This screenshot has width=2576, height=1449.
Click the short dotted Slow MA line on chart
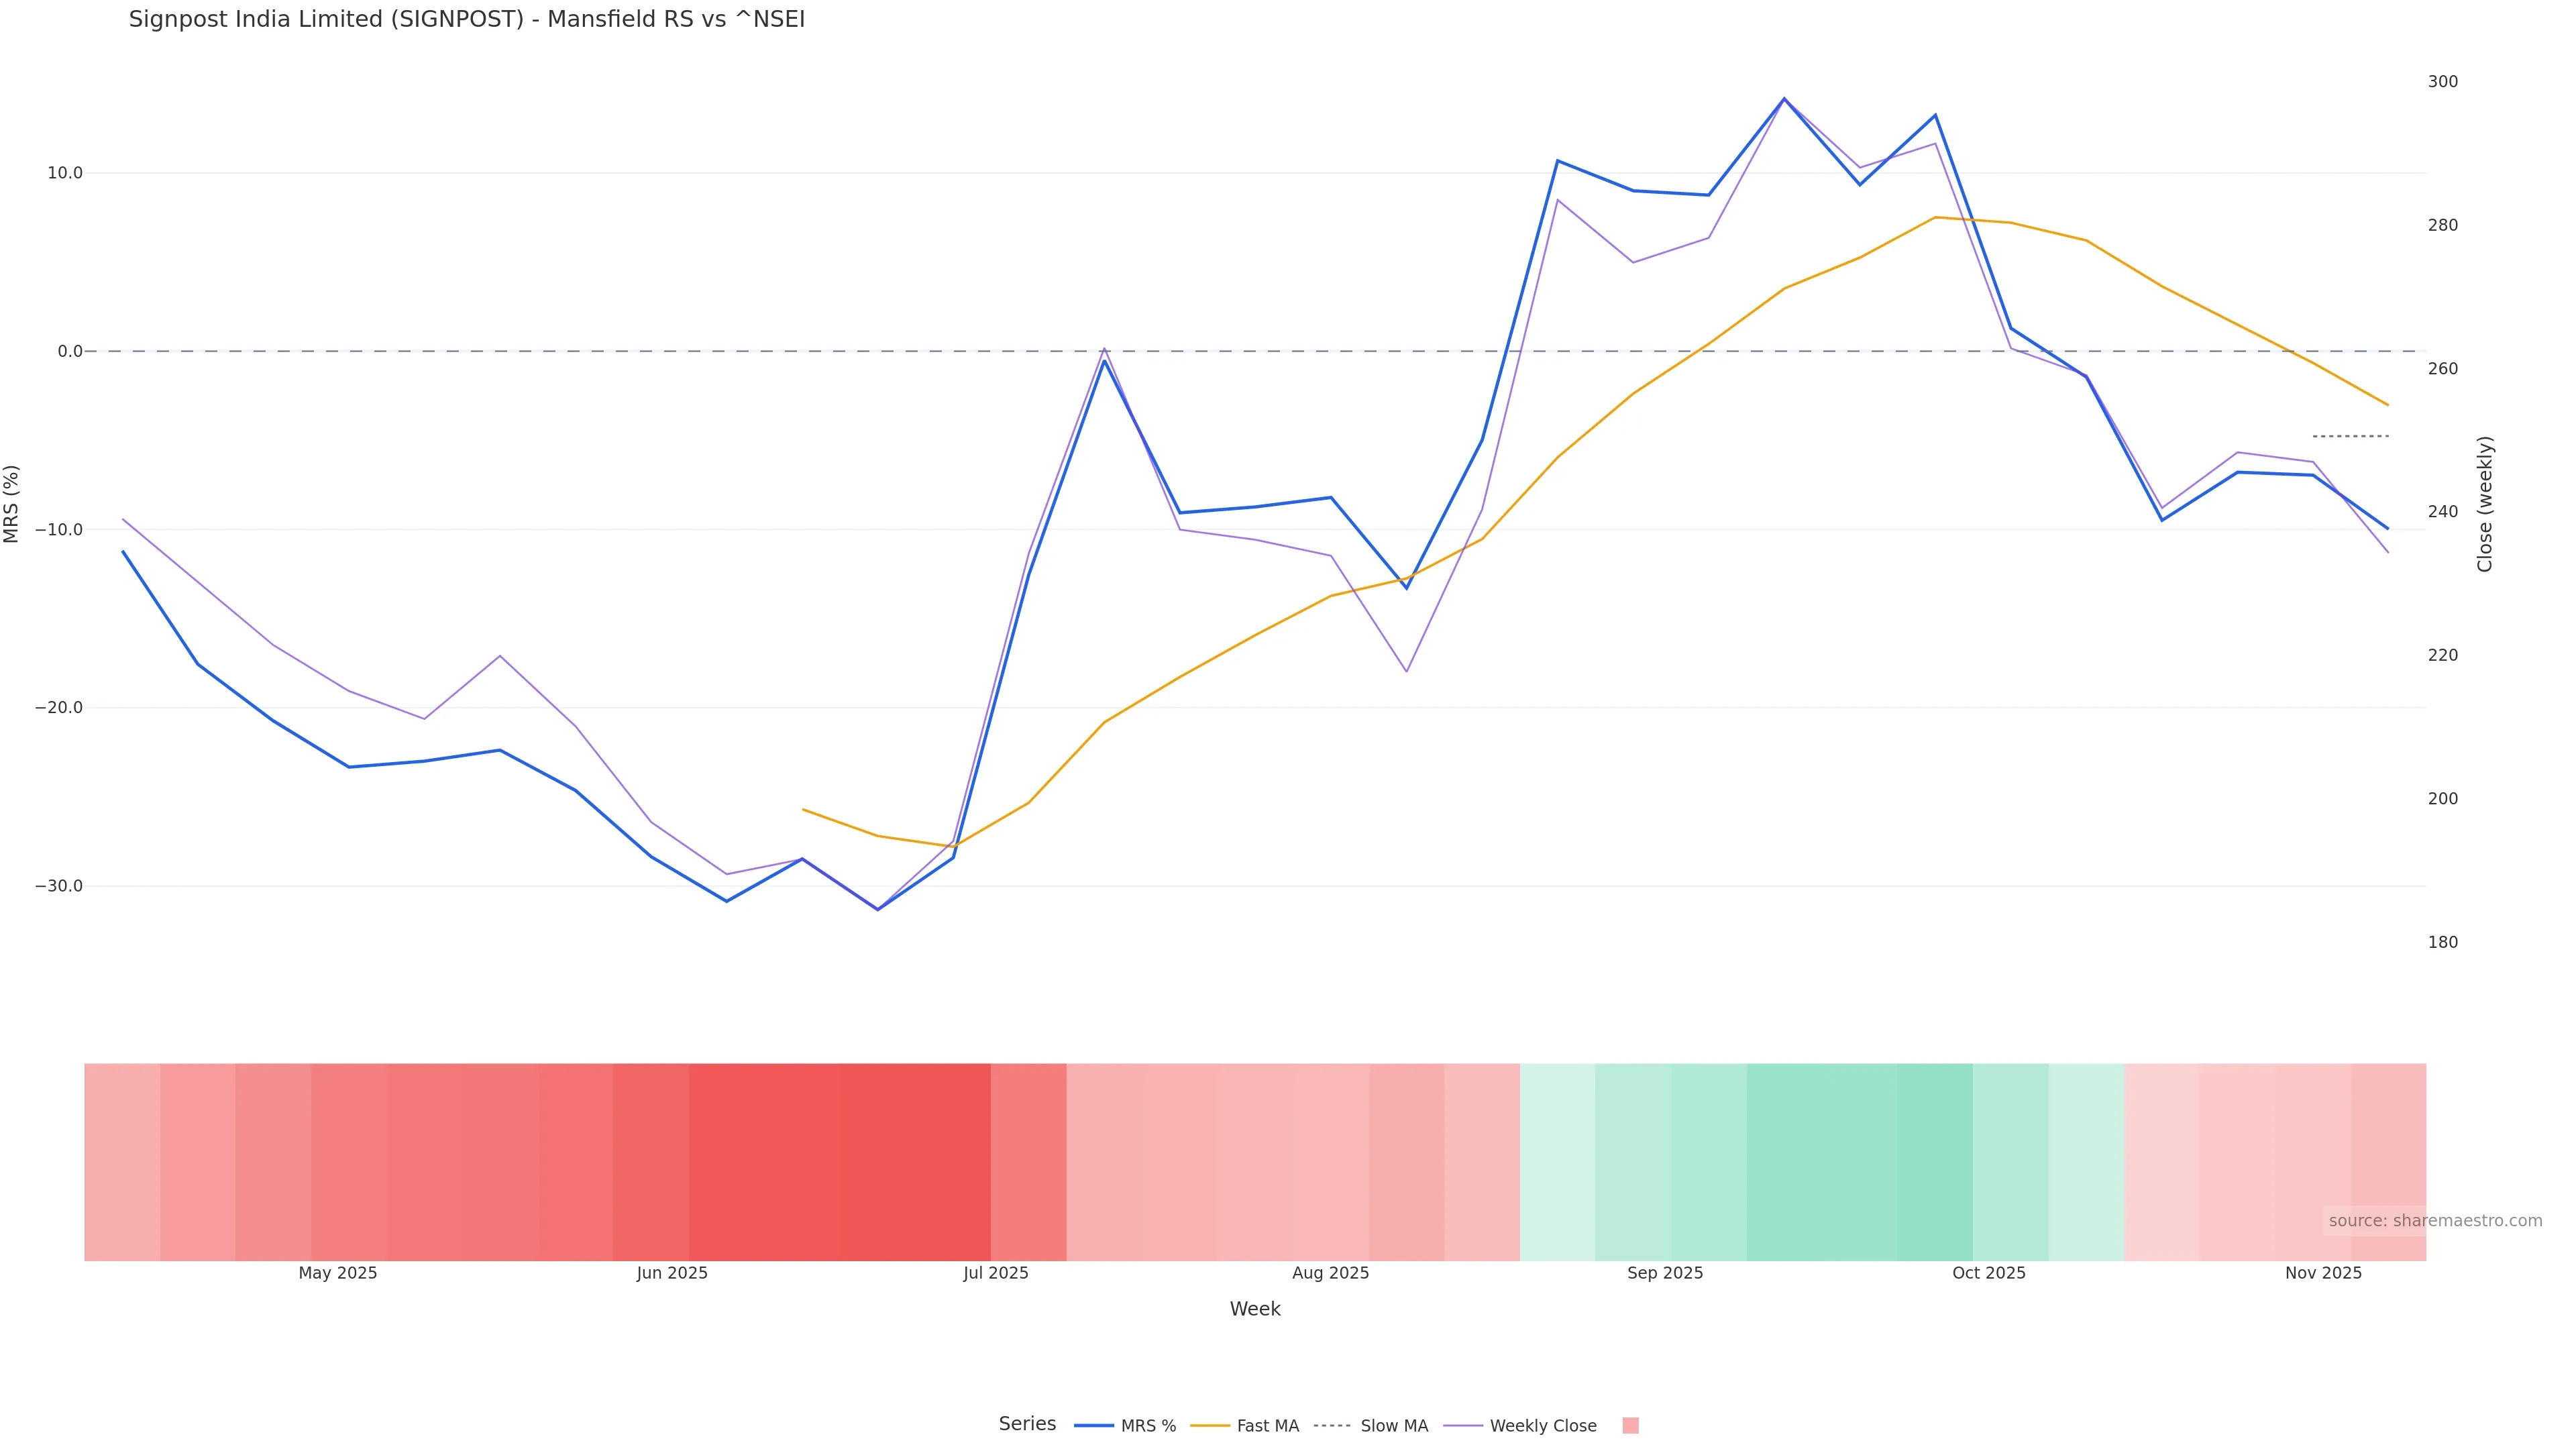click(x=2350, y=436)
